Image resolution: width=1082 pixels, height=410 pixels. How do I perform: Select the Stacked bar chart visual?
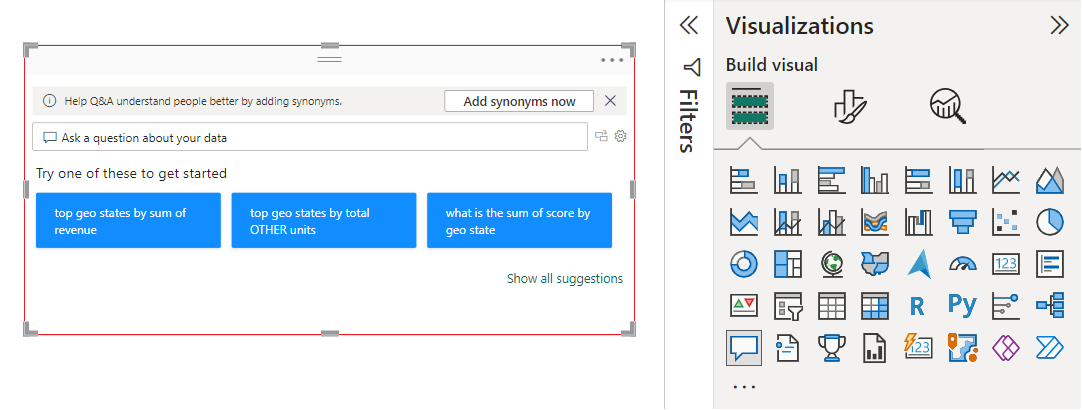click(x=743, y=180)
